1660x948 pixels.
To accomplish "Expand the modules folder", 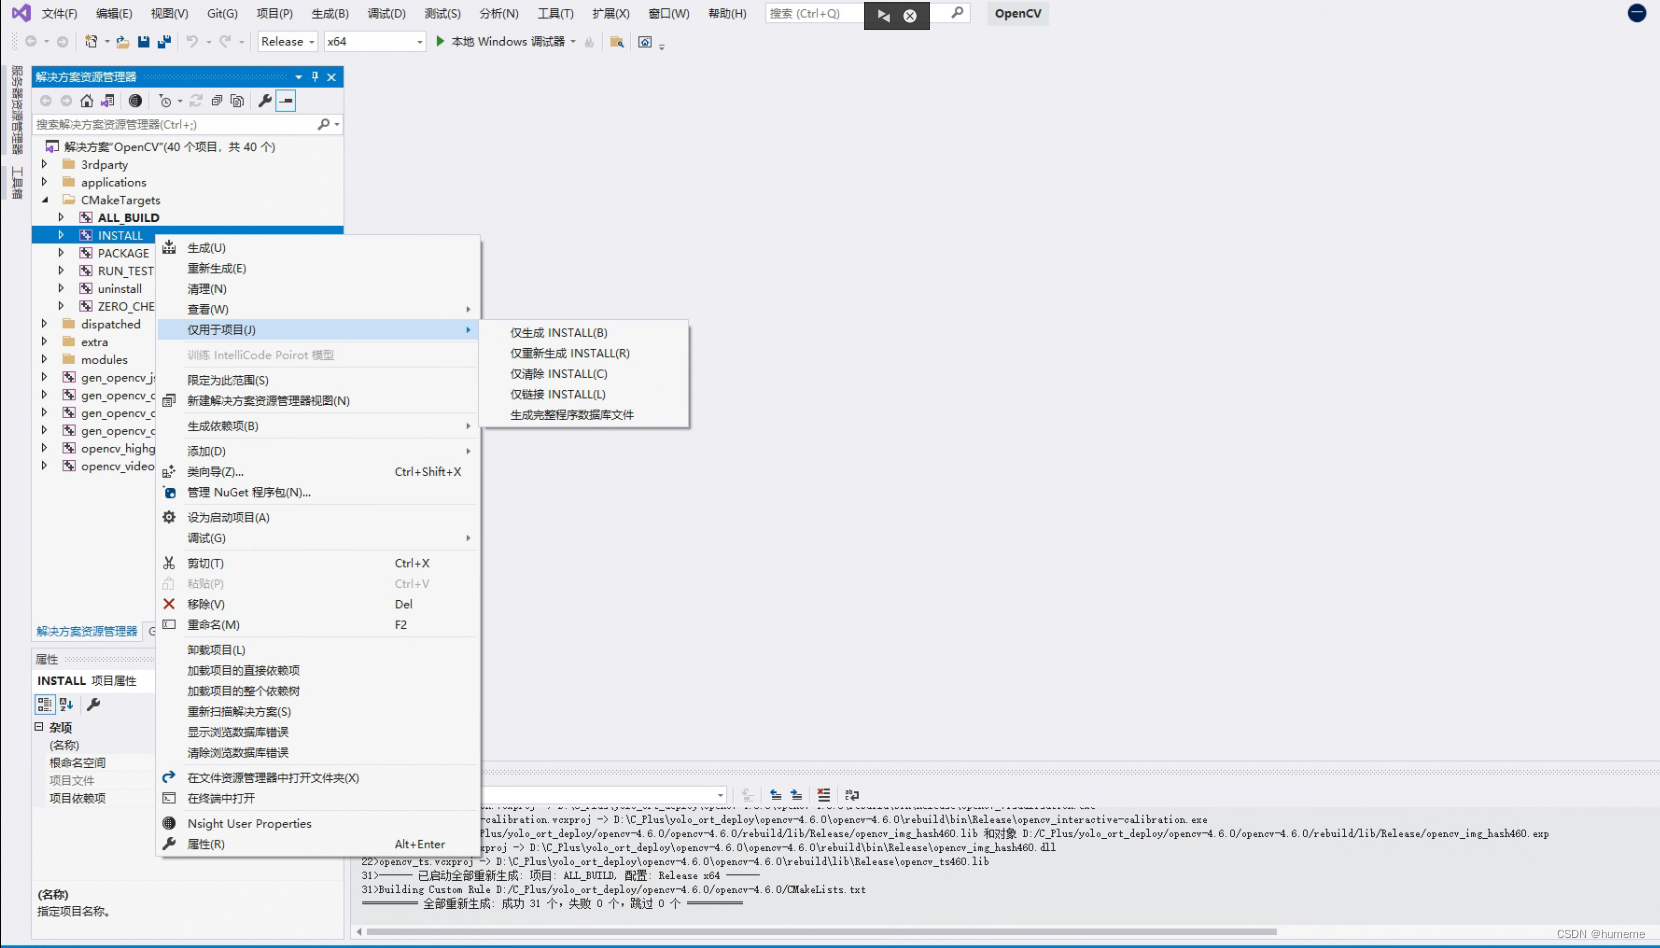I will click(44, 359).
